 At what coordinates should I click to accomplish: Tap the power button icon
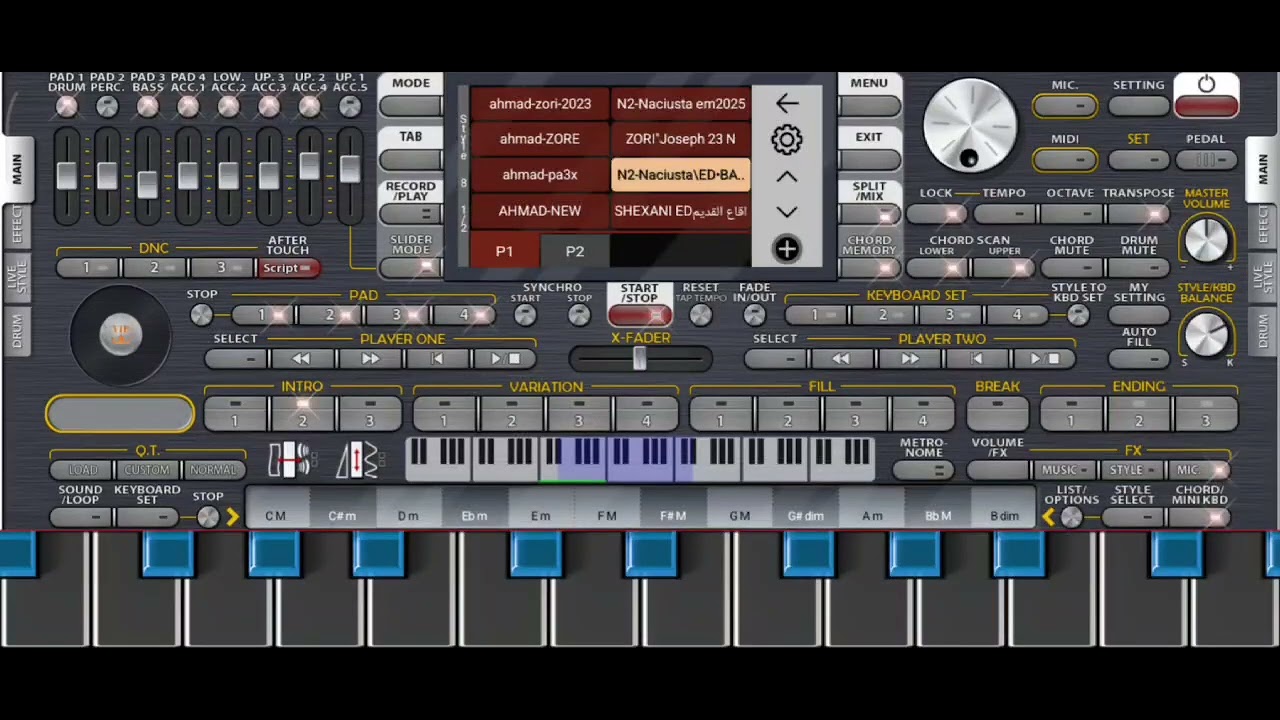pos(1206,85)
